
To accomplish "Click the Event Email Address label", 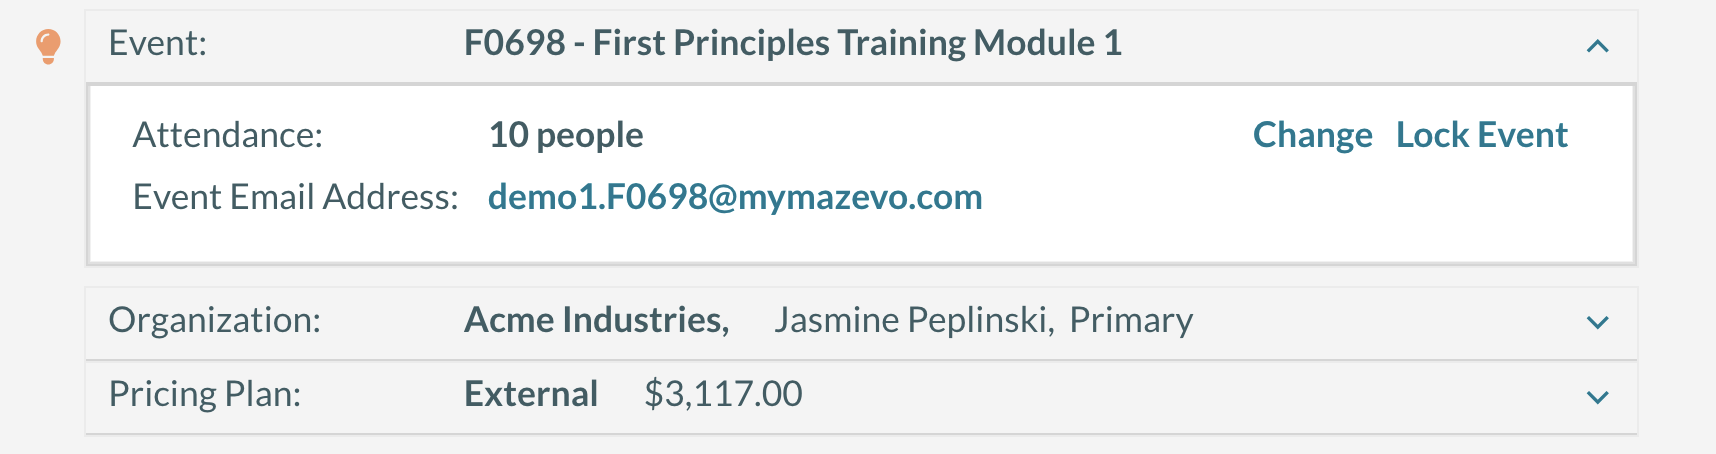I will point(296,197).
